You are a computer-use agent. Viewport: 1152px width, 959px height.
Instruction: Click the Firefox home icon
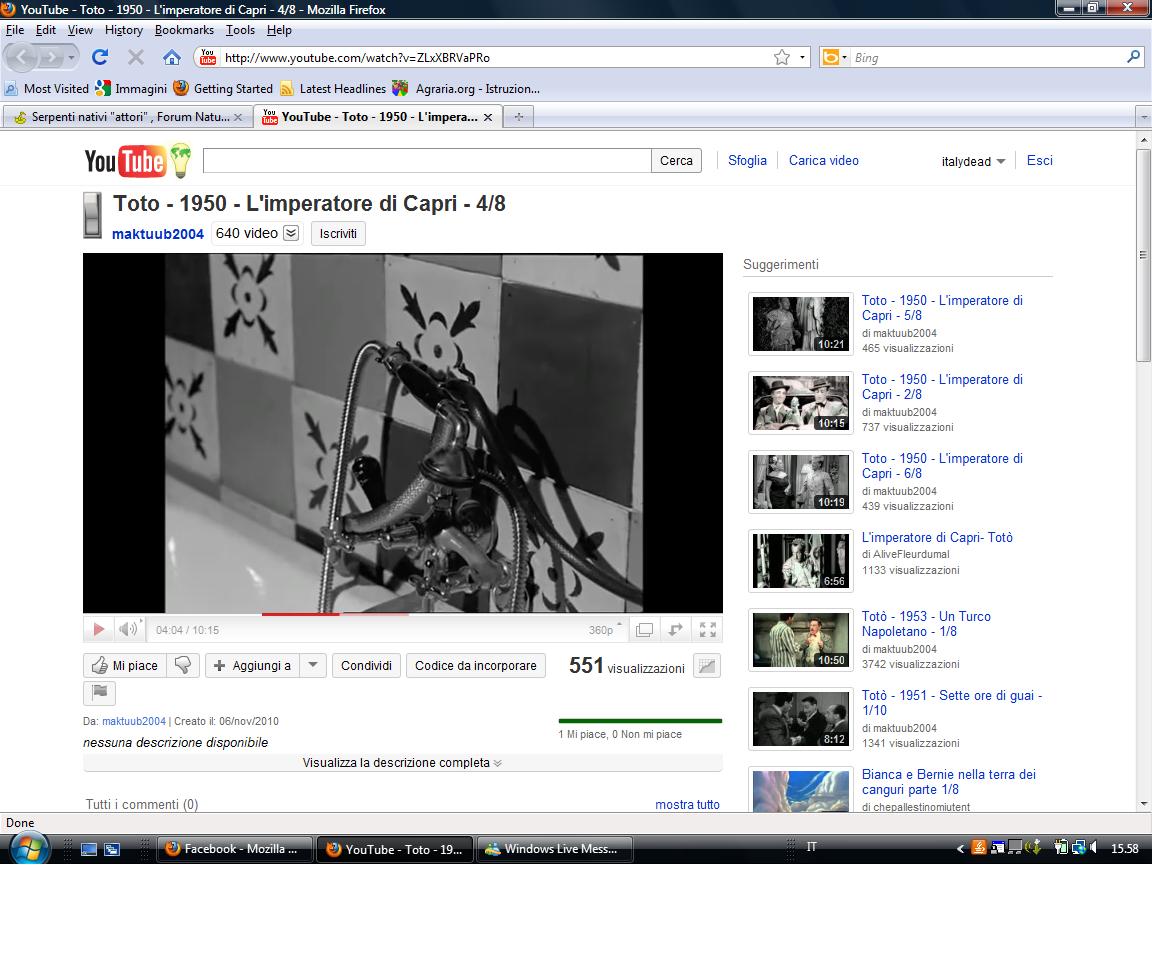[x=172, y=58]
